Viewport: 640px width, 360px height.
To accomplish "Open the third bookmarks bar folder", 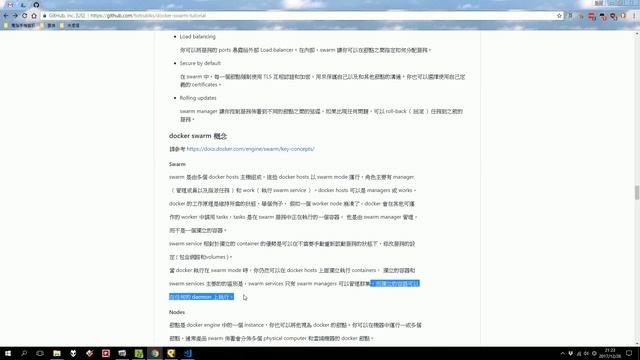I will click(x=70, y=25).
